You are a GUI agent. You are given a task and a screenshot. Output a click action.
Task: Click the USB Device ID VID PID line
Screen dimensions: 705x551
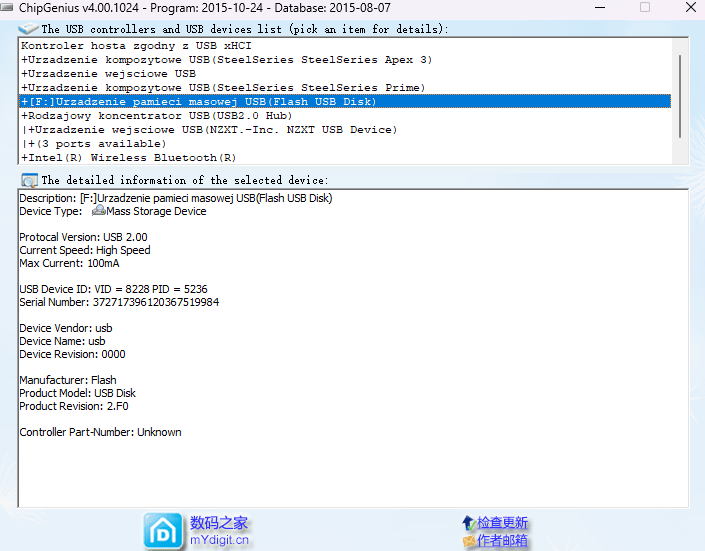[x=113, y=289]
